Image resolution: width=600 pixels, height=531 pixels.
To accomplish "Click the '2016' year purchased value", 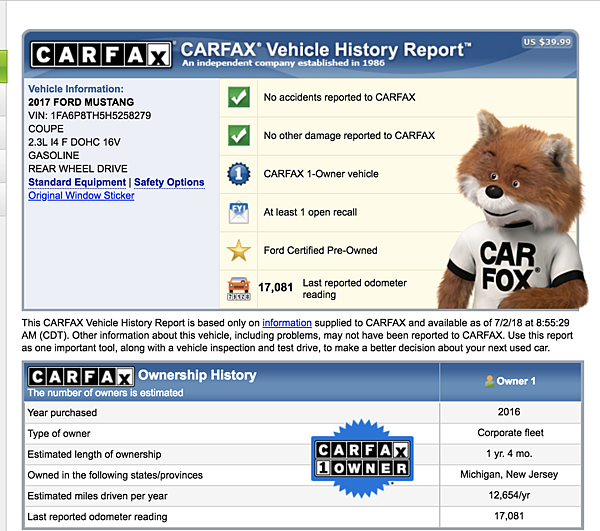I will [509, 412].
